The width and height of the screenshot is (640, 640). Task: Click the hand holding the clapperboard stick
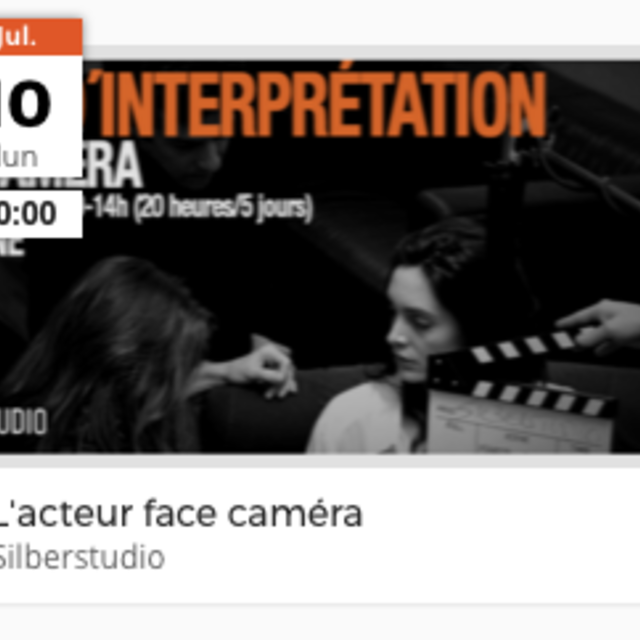602,320
